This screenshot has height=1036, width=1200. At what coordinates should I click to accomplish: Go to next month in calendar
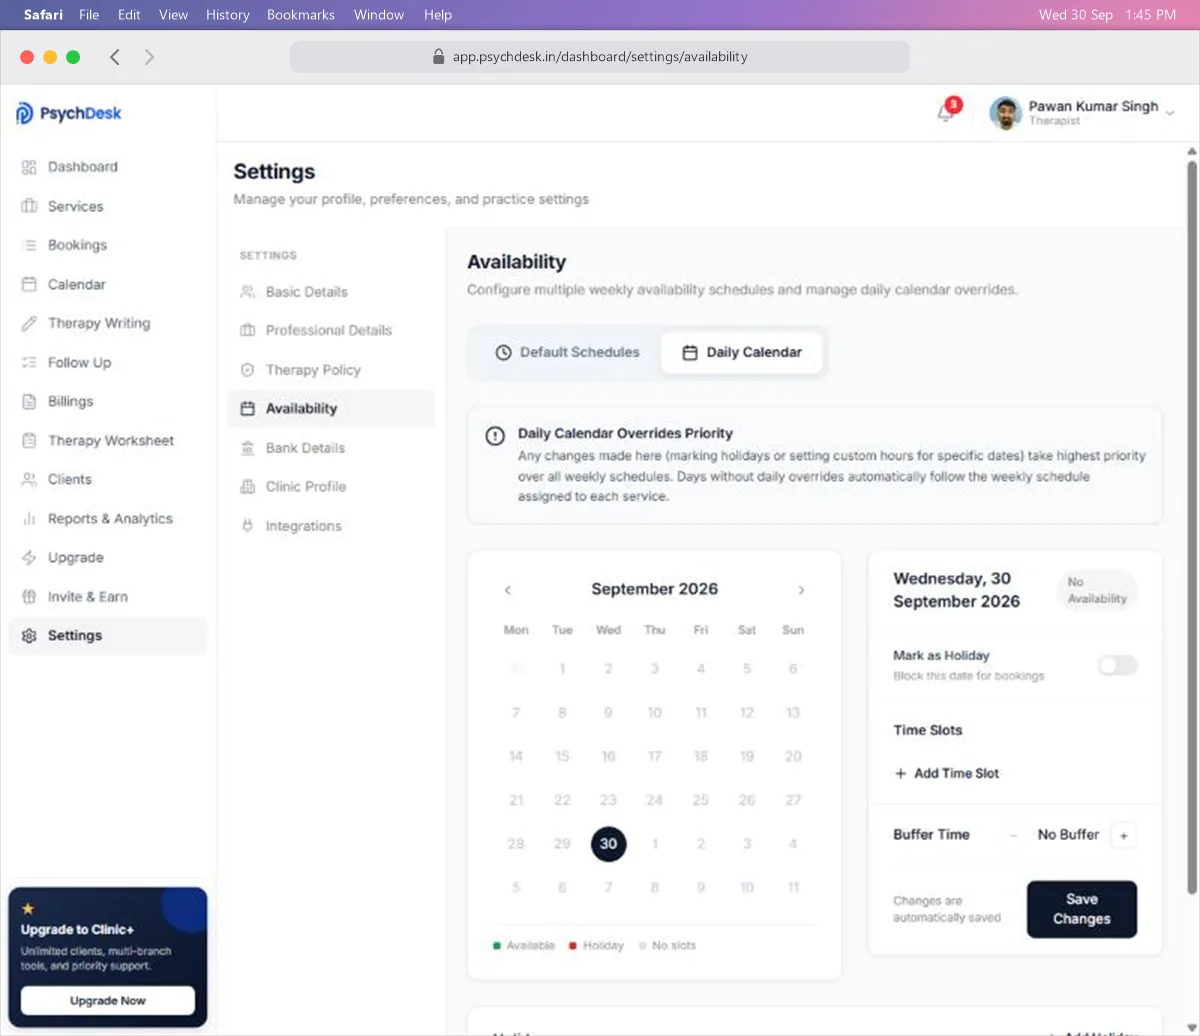tap(801, 590)
